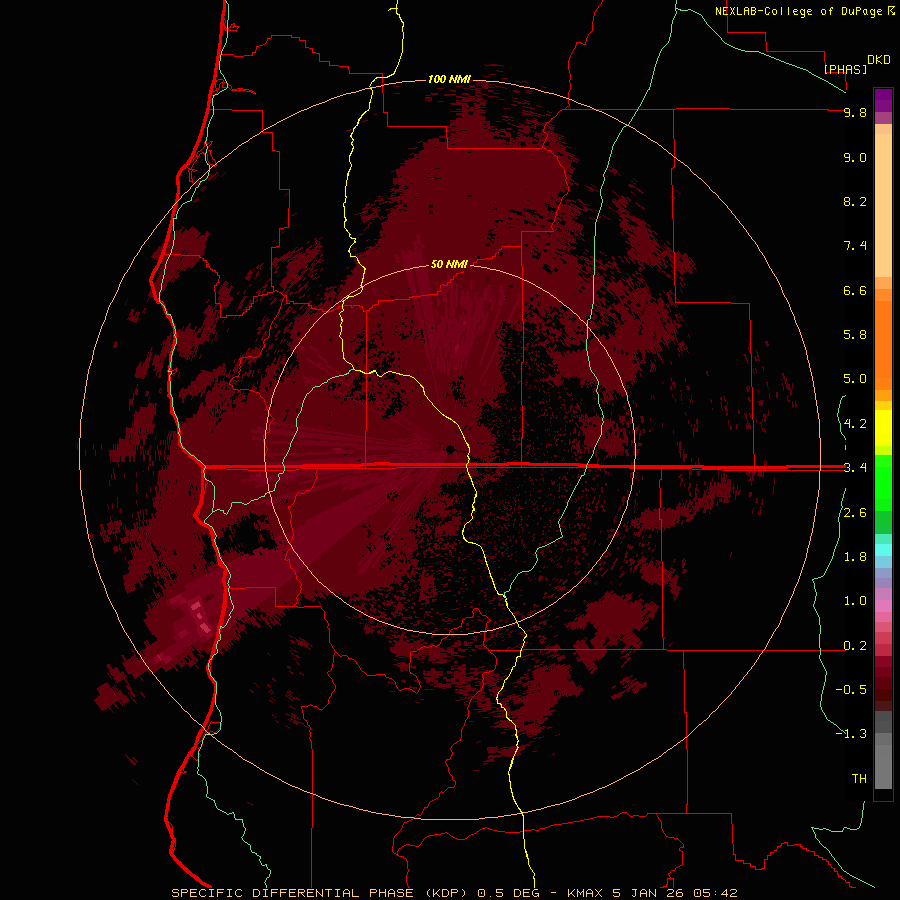Click the 05:42 timestamp
This screenshot has width=900, height=900.
point(715,893)
